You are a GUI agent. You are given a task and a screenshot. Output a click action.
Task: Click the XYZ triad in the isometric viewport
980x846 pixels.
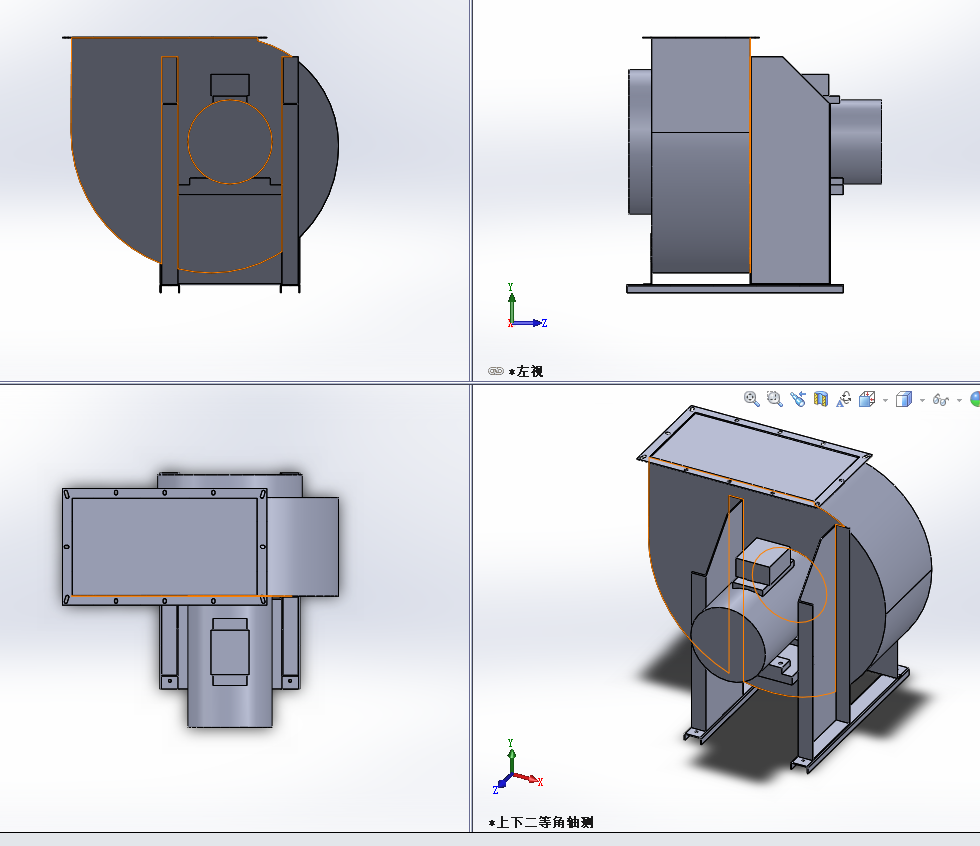pos(518,767)
